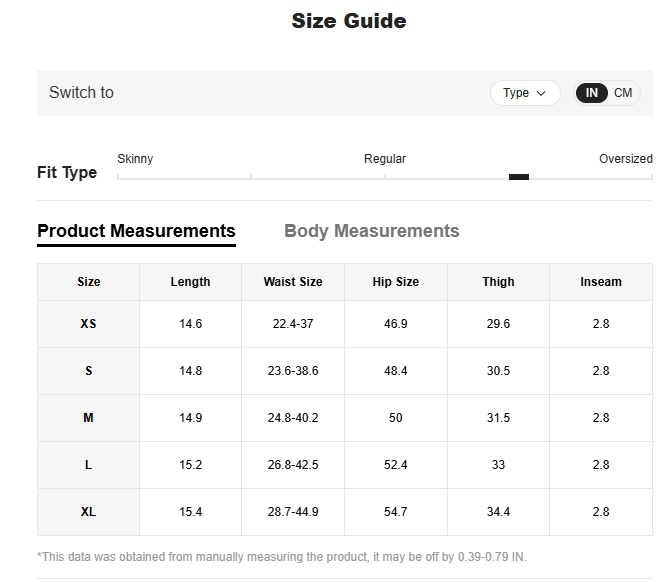Switch to the Body Measurements tab
669x582 pixels.
tap(371, 231)
